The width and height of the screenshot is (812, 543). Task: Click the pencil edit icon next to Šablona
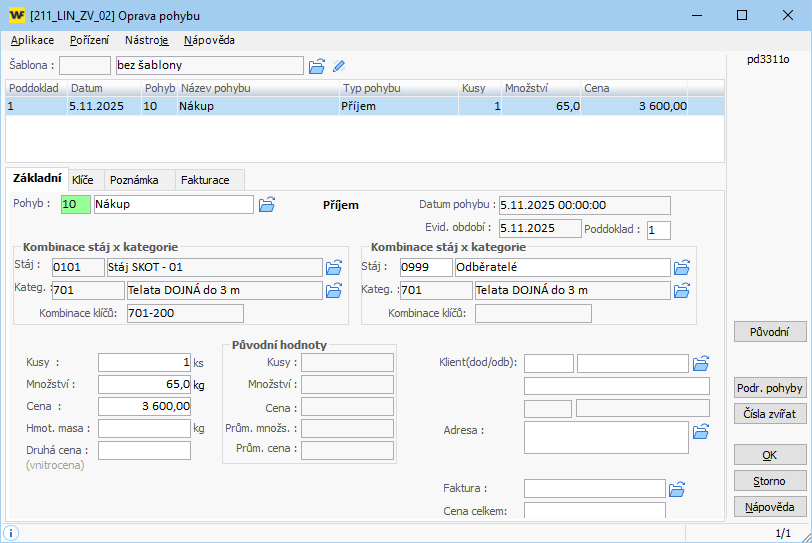[339, 66]
